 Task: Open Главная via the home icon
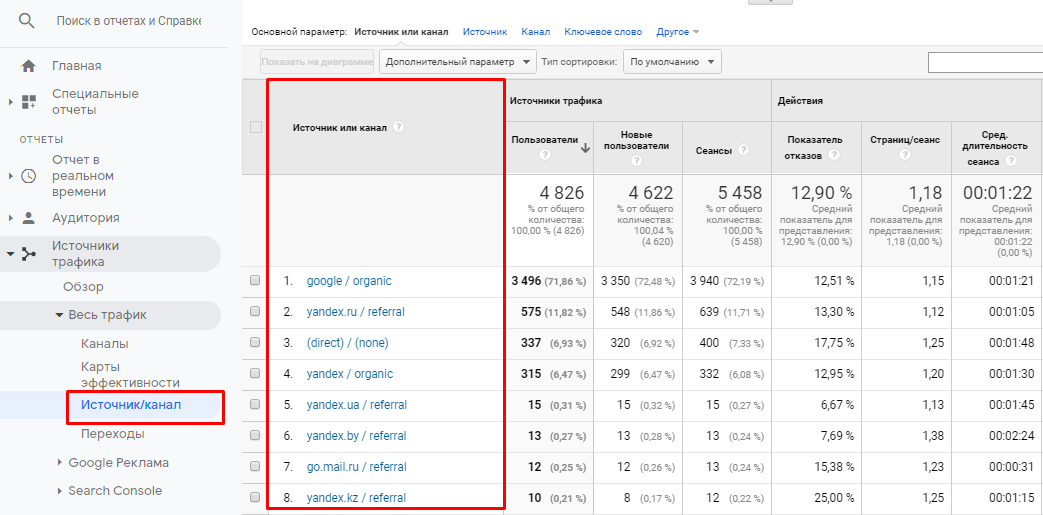coord(28,66)
